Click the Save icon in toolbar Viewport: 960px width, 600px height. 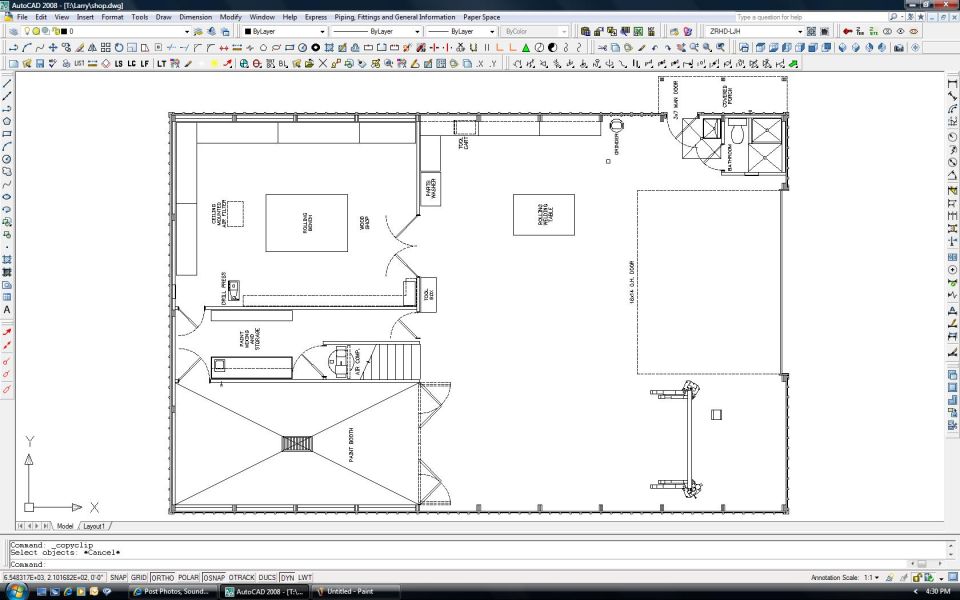(40, 63)
